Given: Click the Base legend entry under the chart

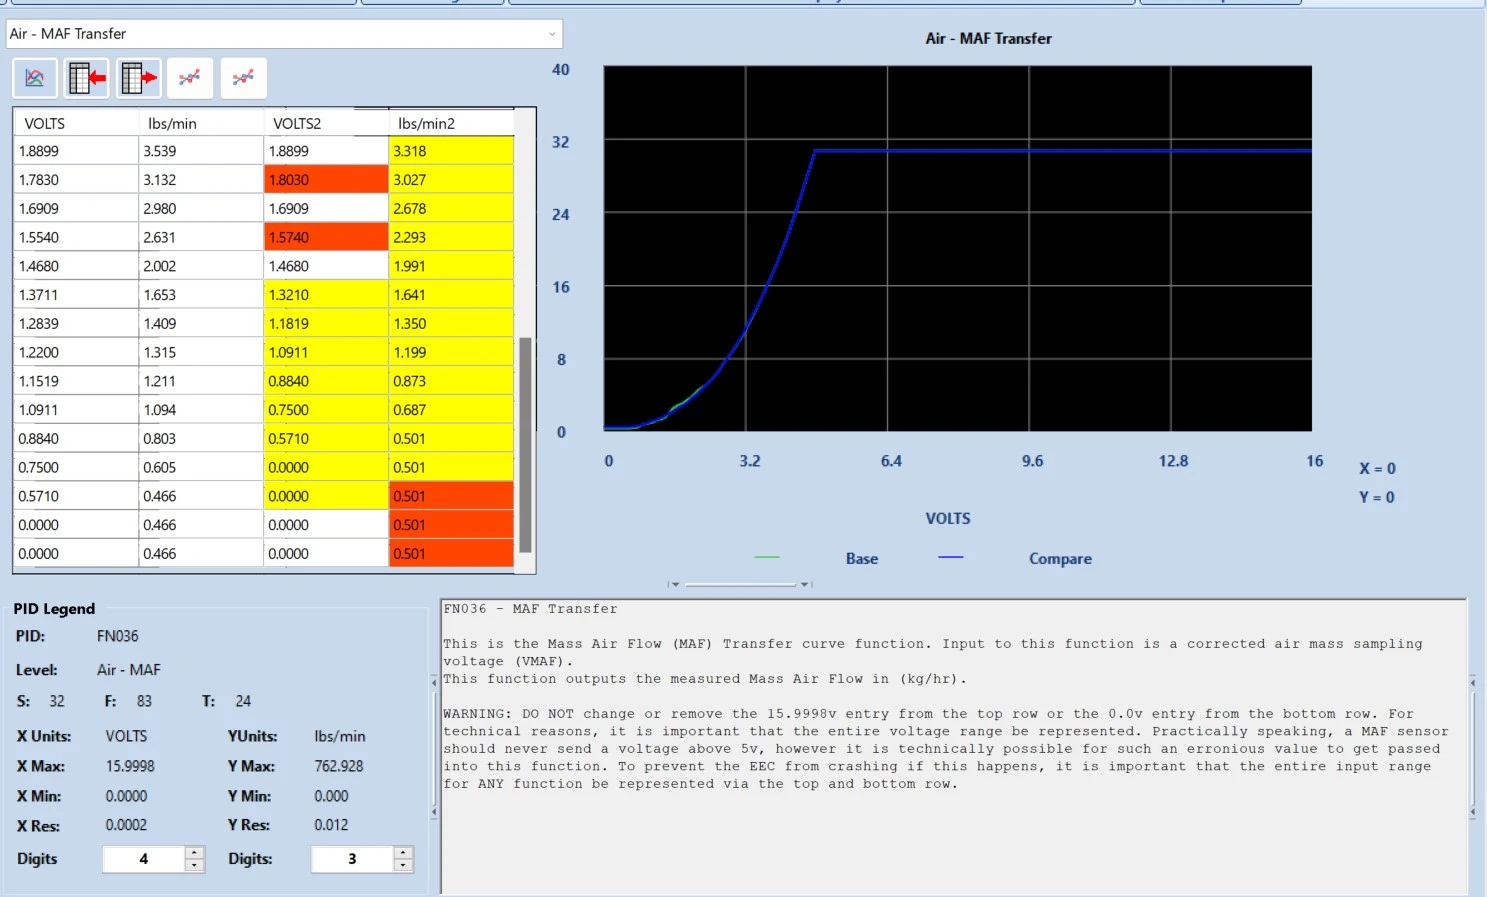Looking at the screenshot, I should tap(862, 559).
